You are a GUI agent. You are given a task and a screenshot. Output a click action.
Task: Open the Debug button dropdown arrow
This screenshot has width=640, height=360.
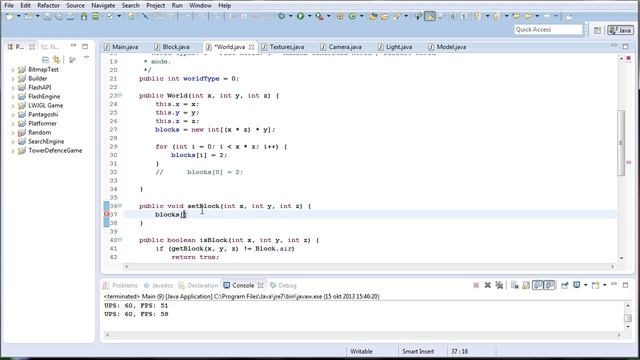pos(290,16)
